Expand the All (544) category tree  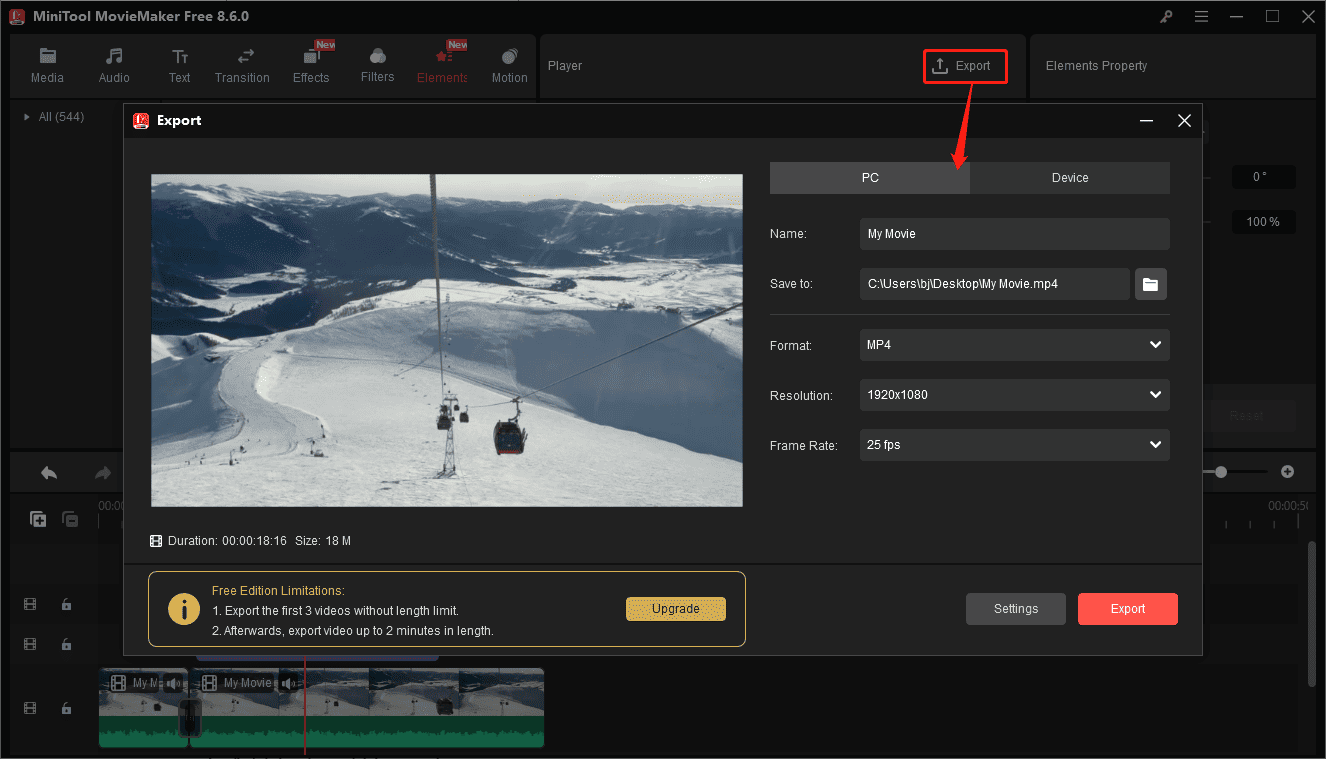pos(27,117)
